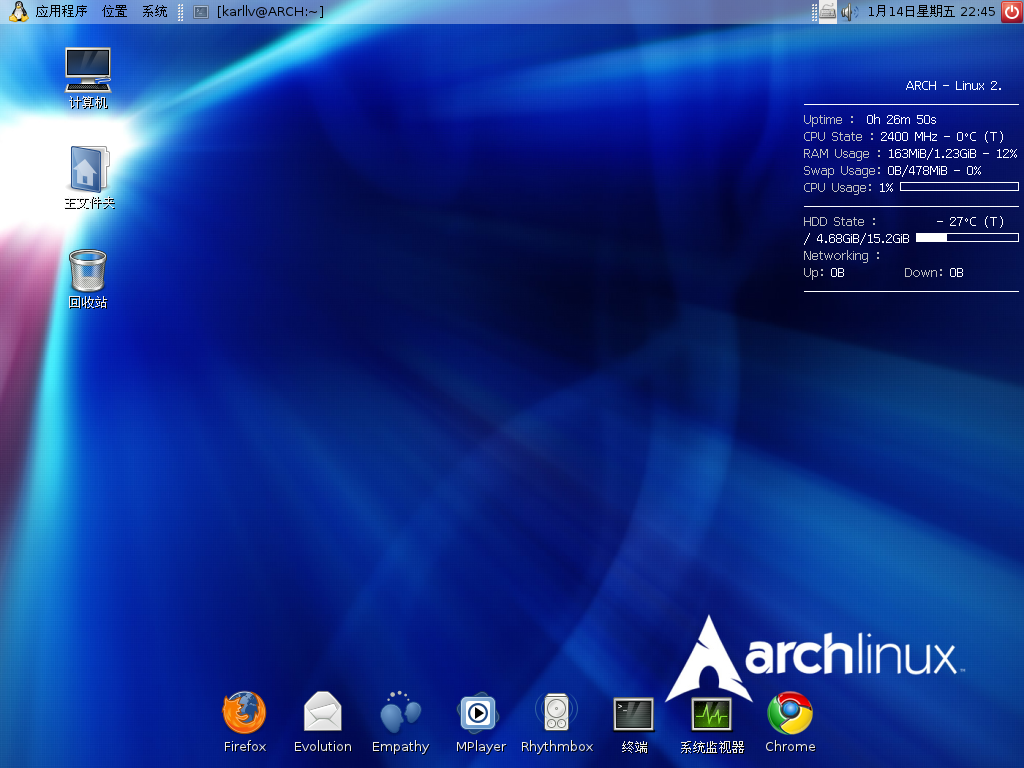
Task: Click the ARCH - Linux 2. header
Action: (953, 86)
